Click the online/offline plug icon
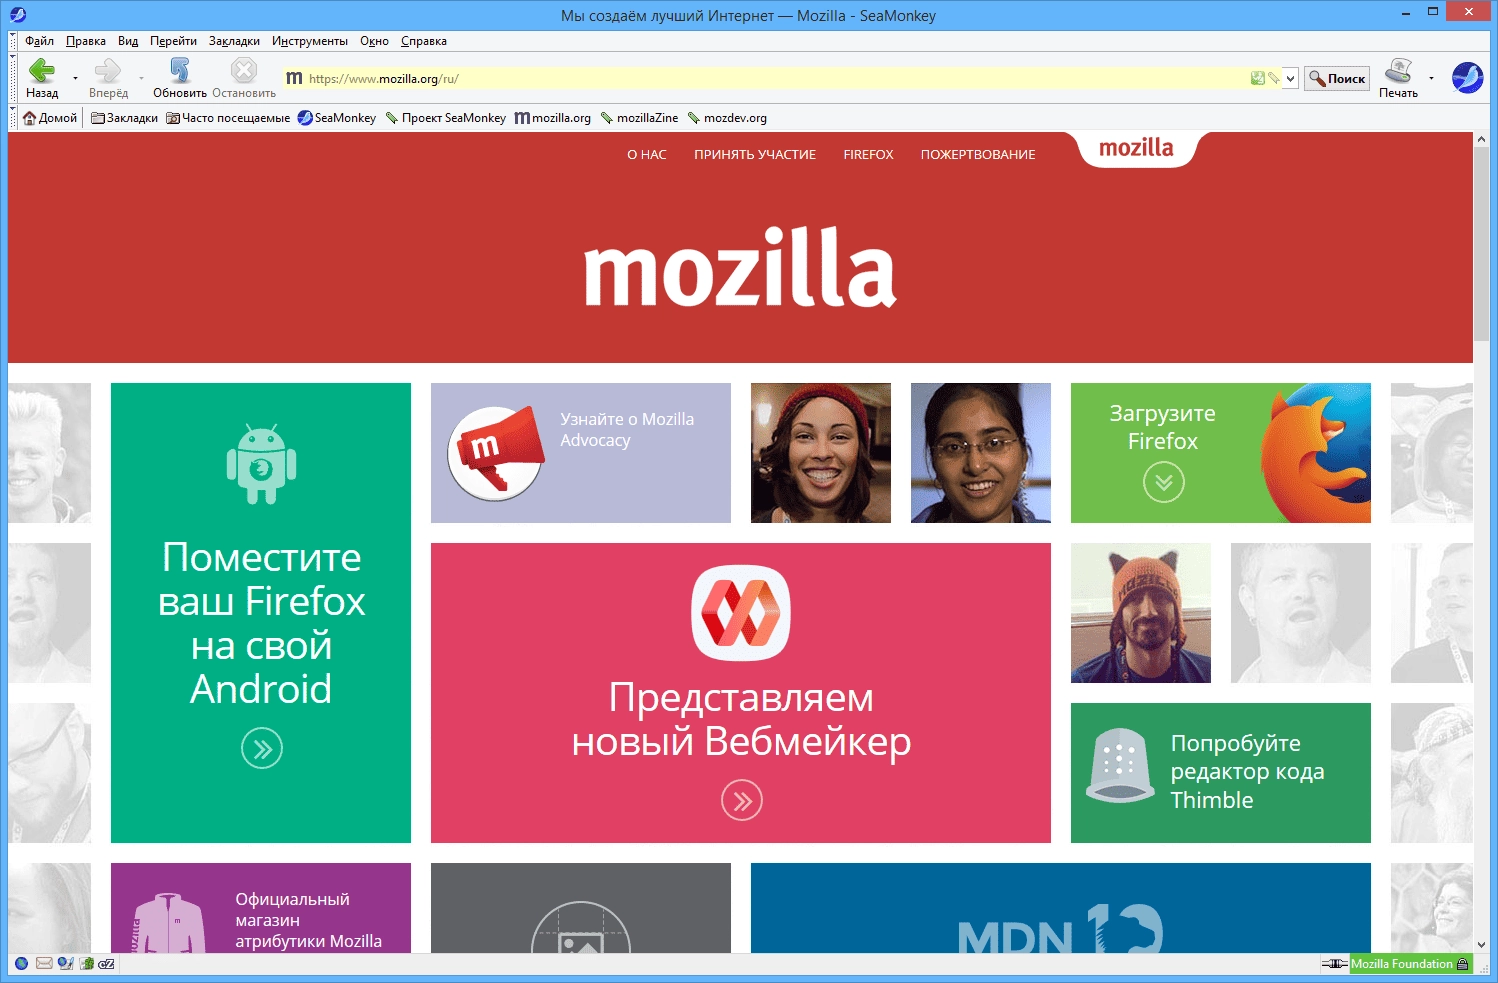The height and width of the screenshot is (983, 1498). 1334,964
